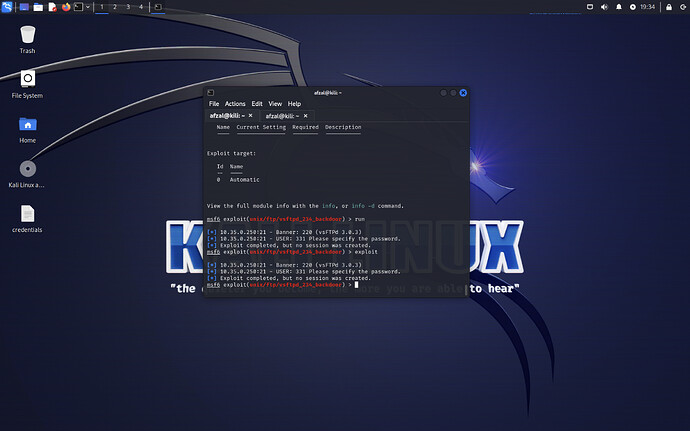Switch to workspace 2
690x431 pixels.
pyautogui.click(x=114, y=7)
